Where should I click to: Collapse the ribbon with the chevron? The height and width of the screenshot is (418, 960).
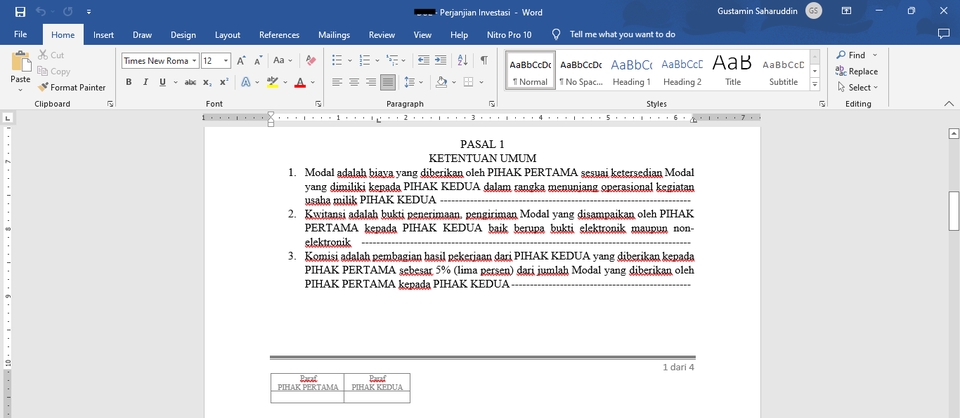(x=949, y=103)
